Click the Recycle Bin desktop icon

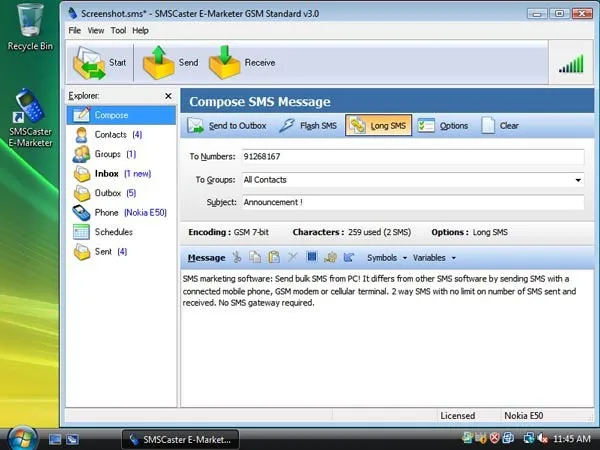click(x=30, y=27)
